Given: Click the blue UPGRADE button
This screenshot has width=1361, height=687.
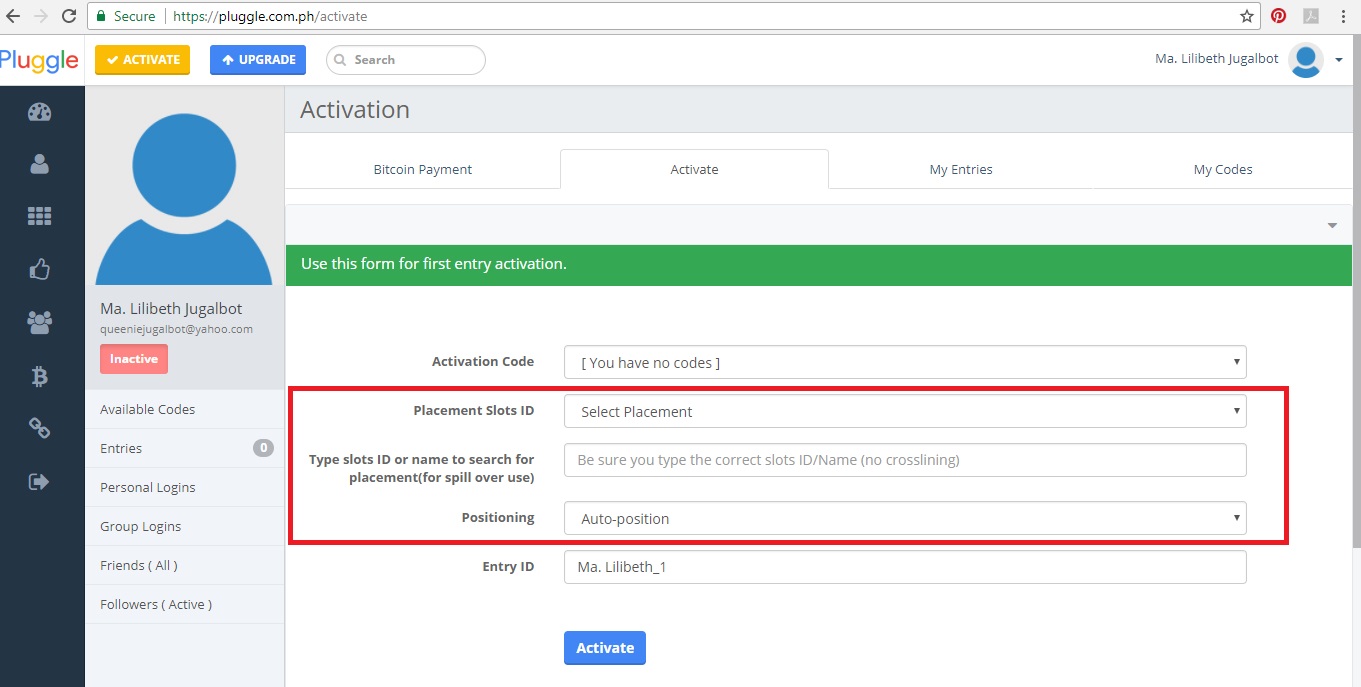Looking at the screenshot, I should coord(258,60).
